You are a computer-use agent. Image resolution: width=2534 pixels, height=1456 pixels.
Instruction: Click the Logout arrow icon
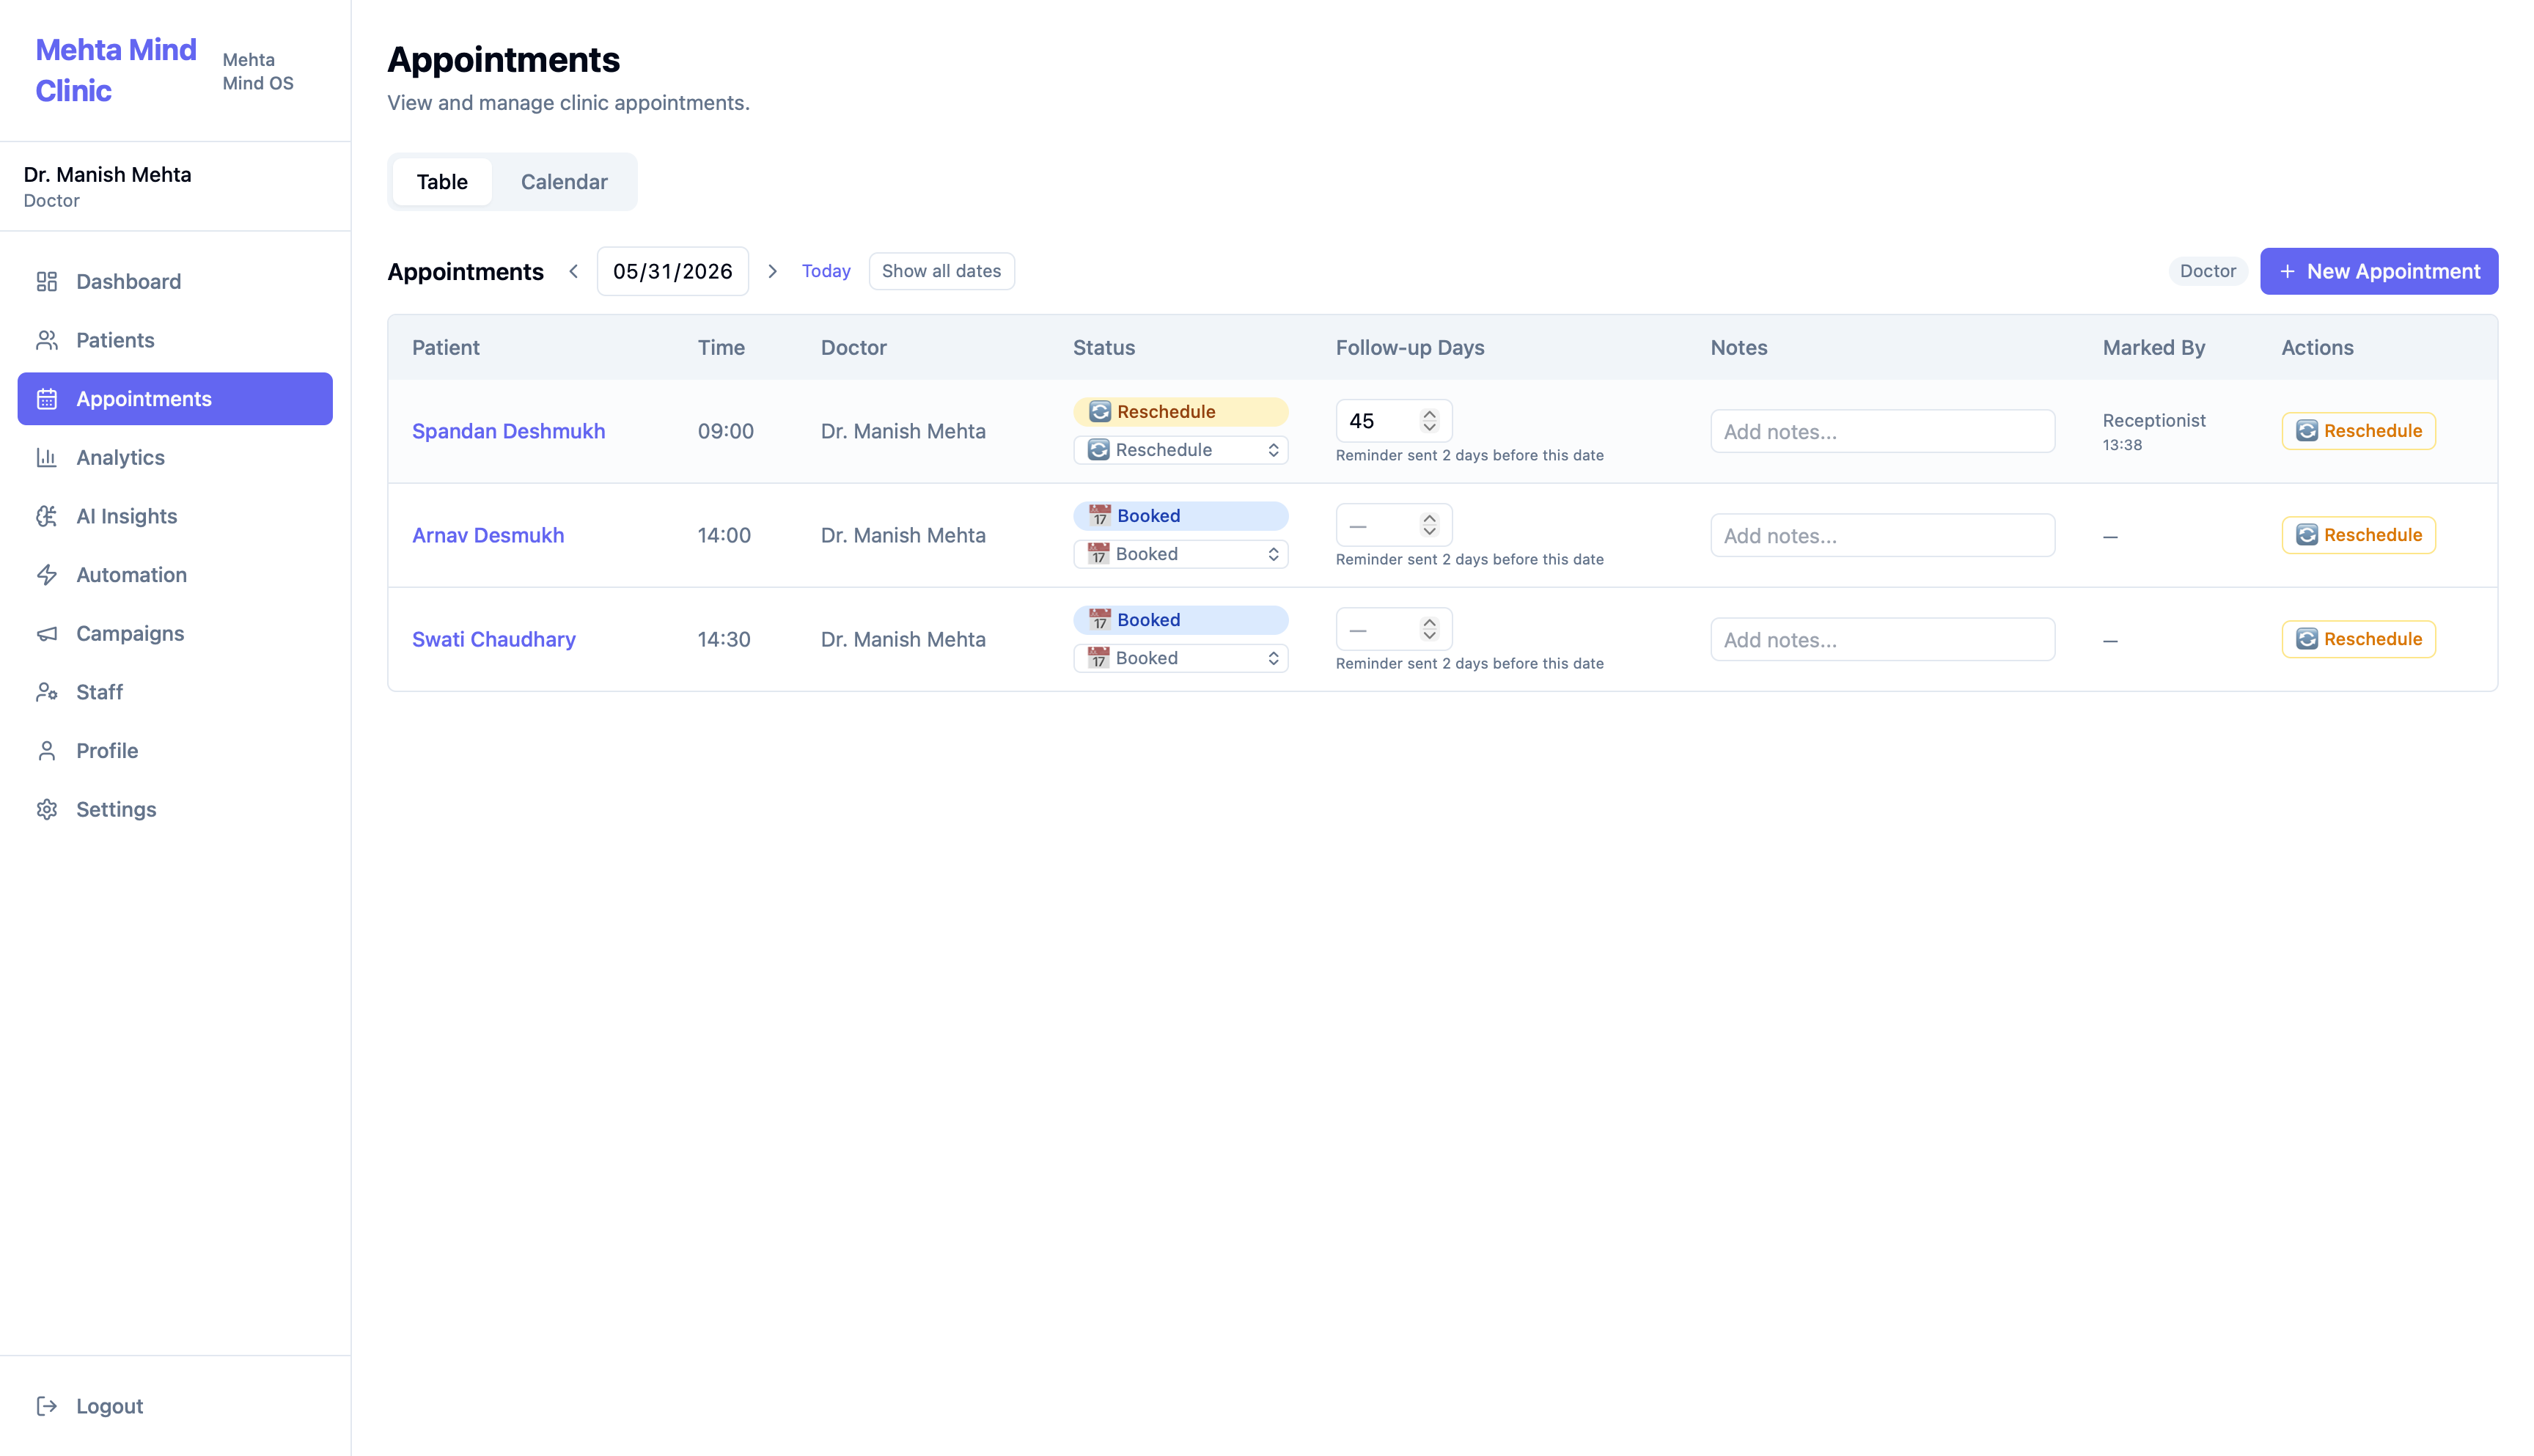tap(47, 1406)
